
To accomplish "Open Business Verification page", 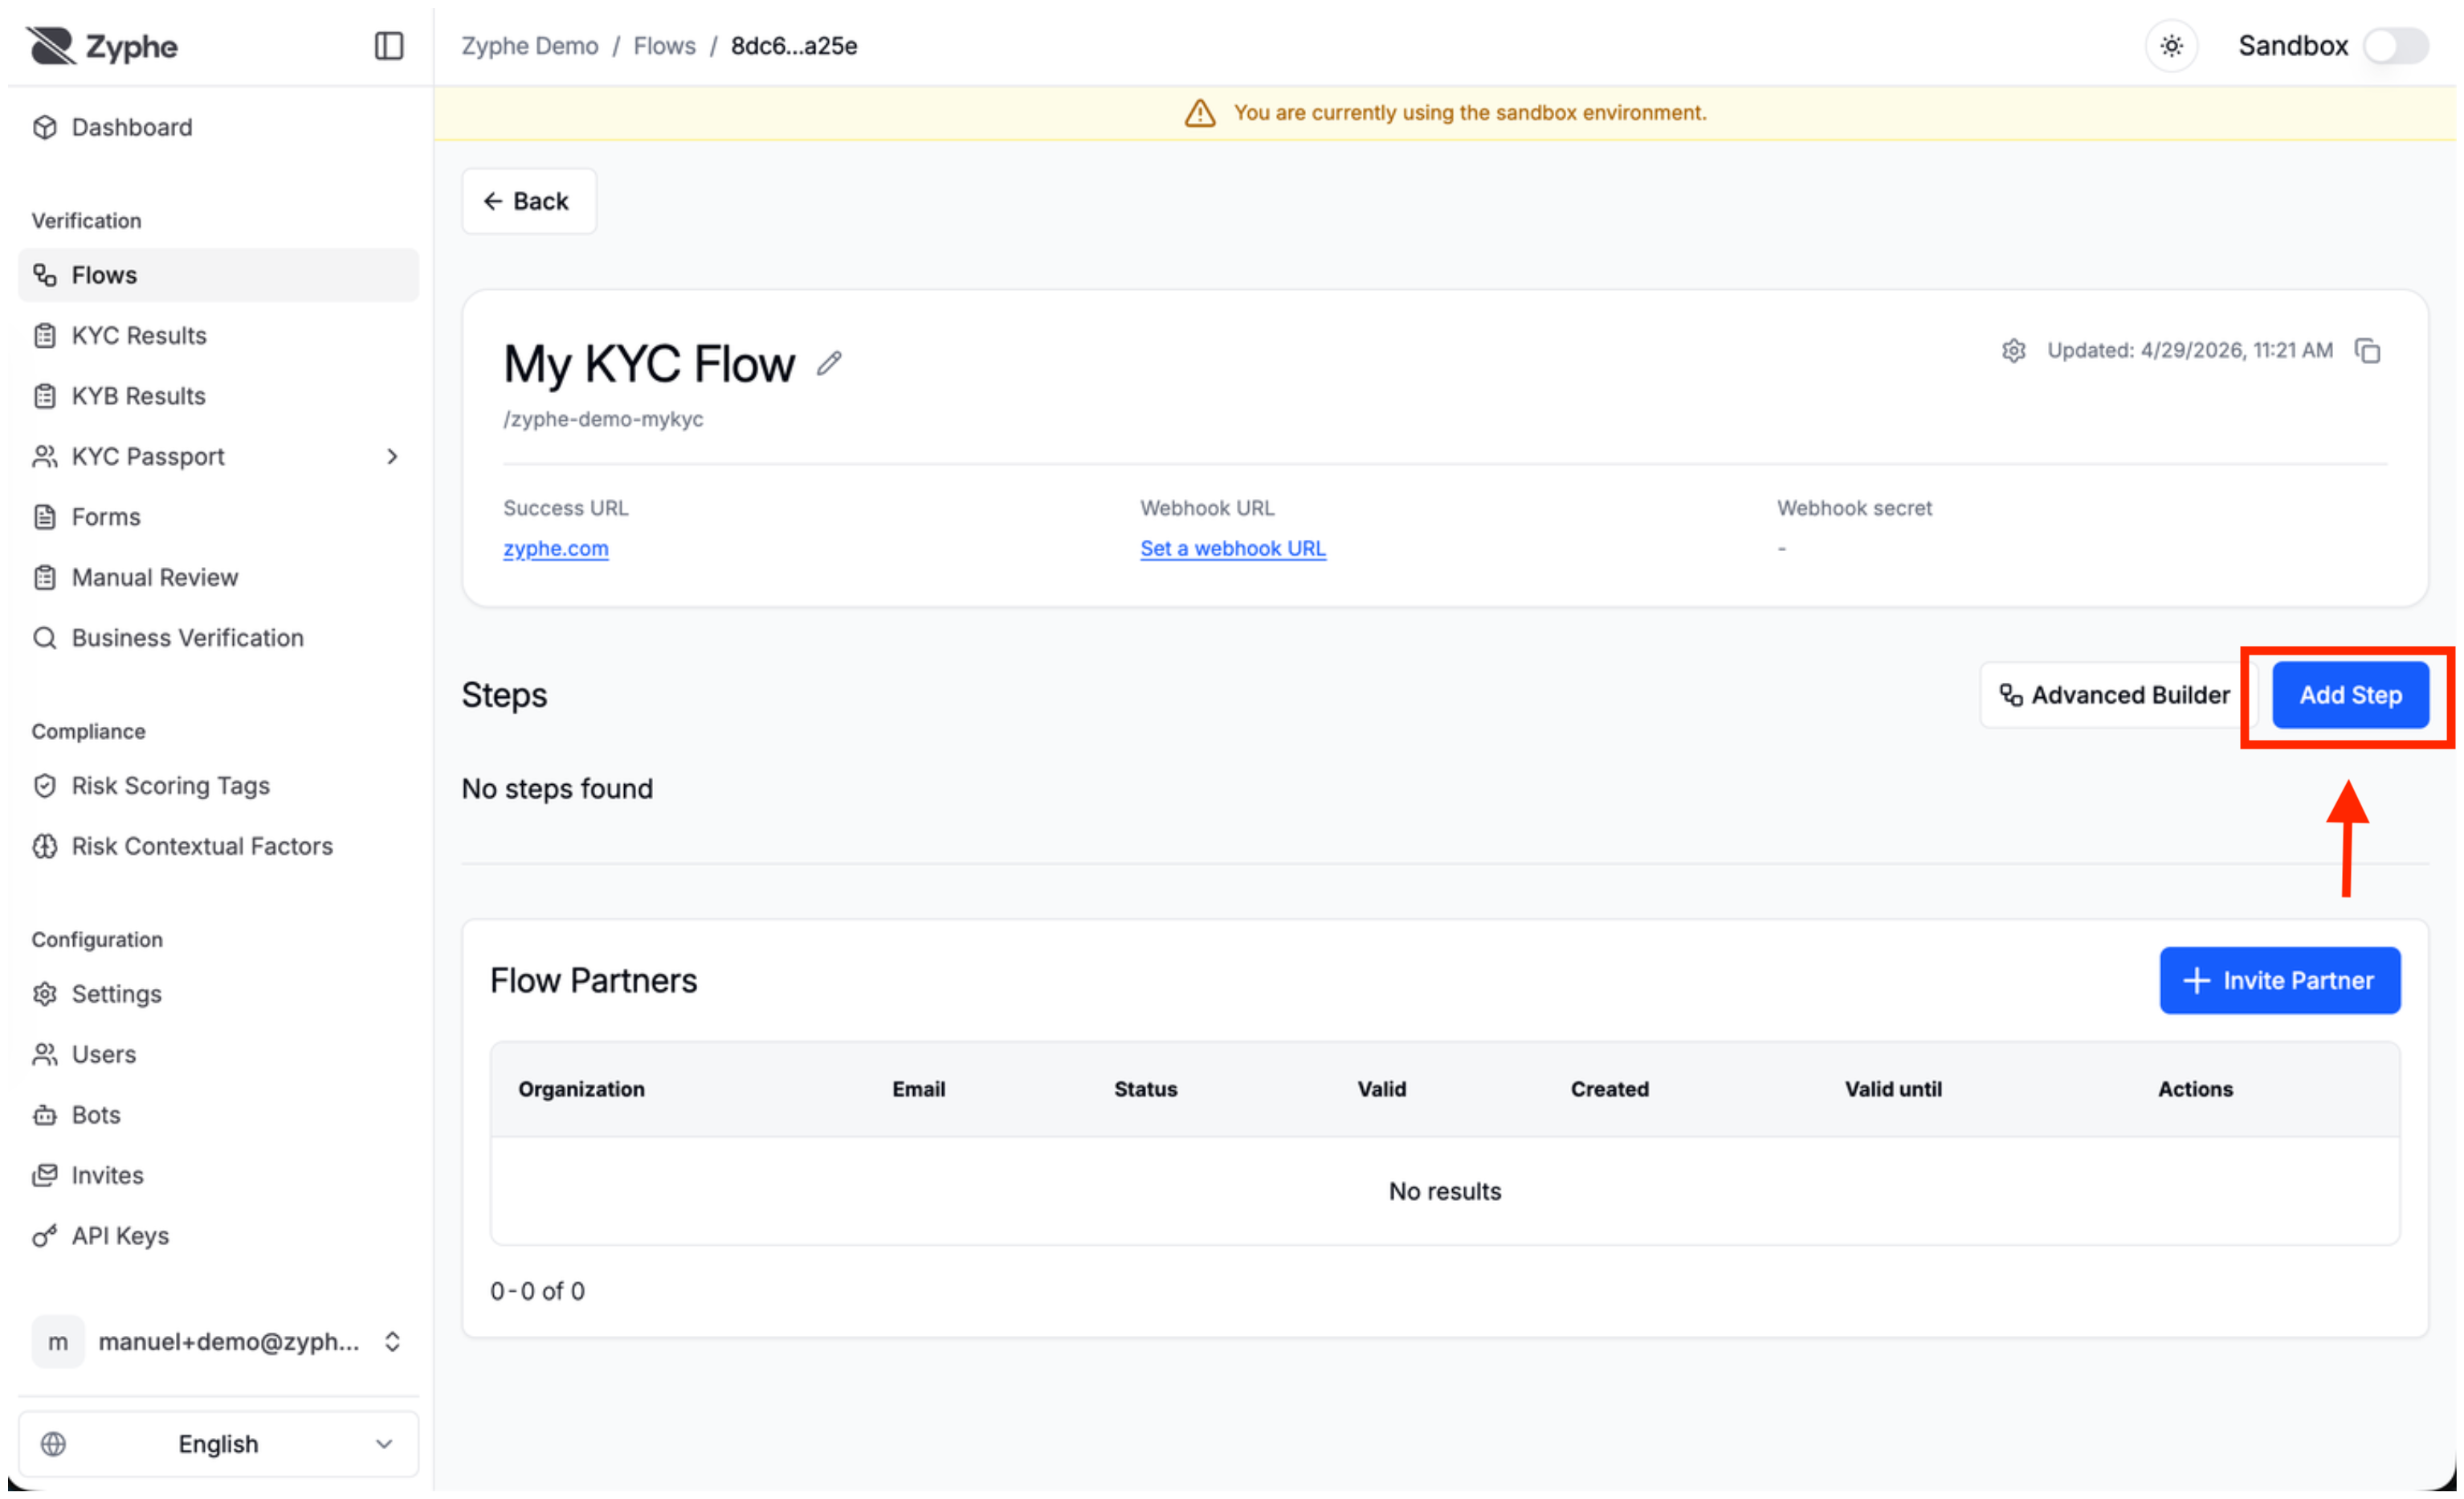I will [218, 638].
